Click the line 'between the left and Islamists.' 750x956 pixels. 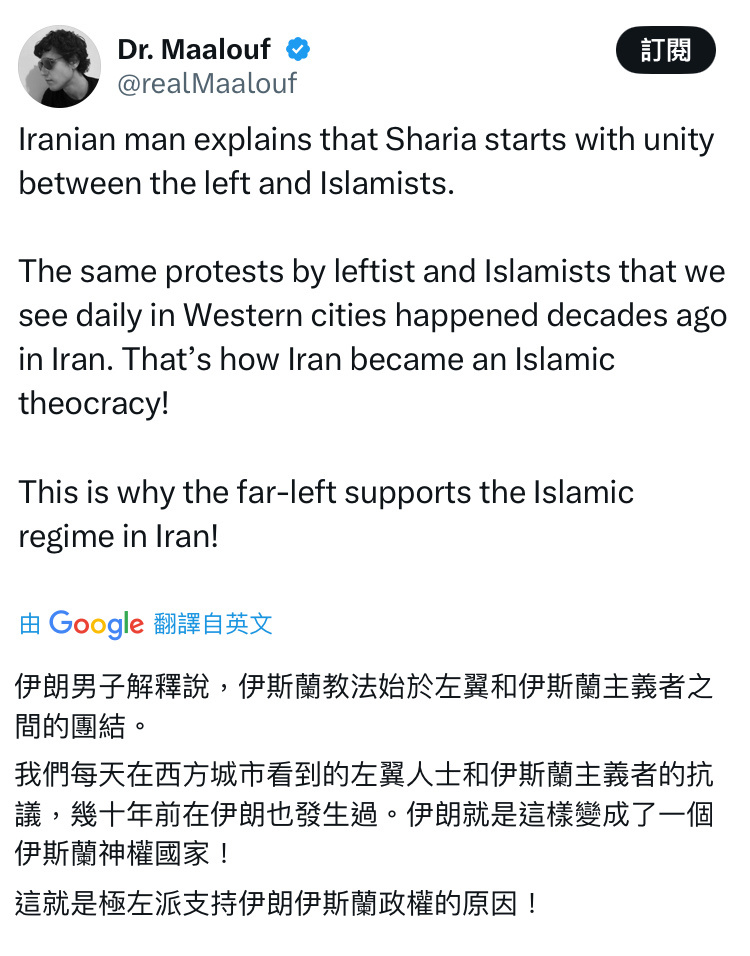pyautogui.click(x=237, y=183)
